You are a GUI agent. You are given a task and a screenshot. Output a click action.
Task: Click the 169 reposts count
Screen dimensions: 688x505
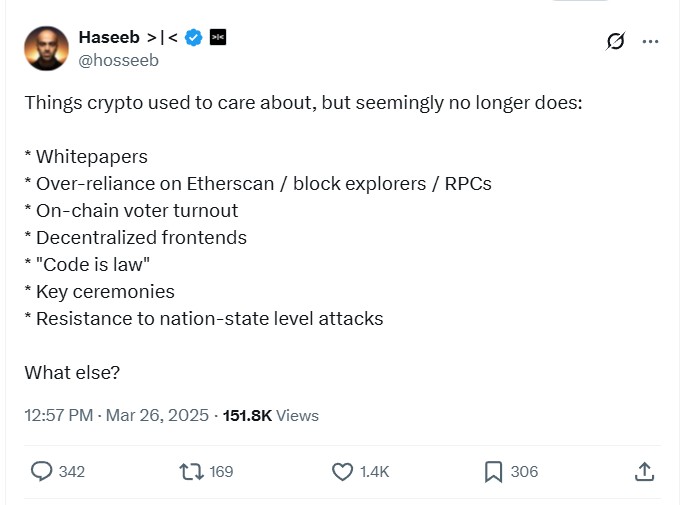[221, 471]
